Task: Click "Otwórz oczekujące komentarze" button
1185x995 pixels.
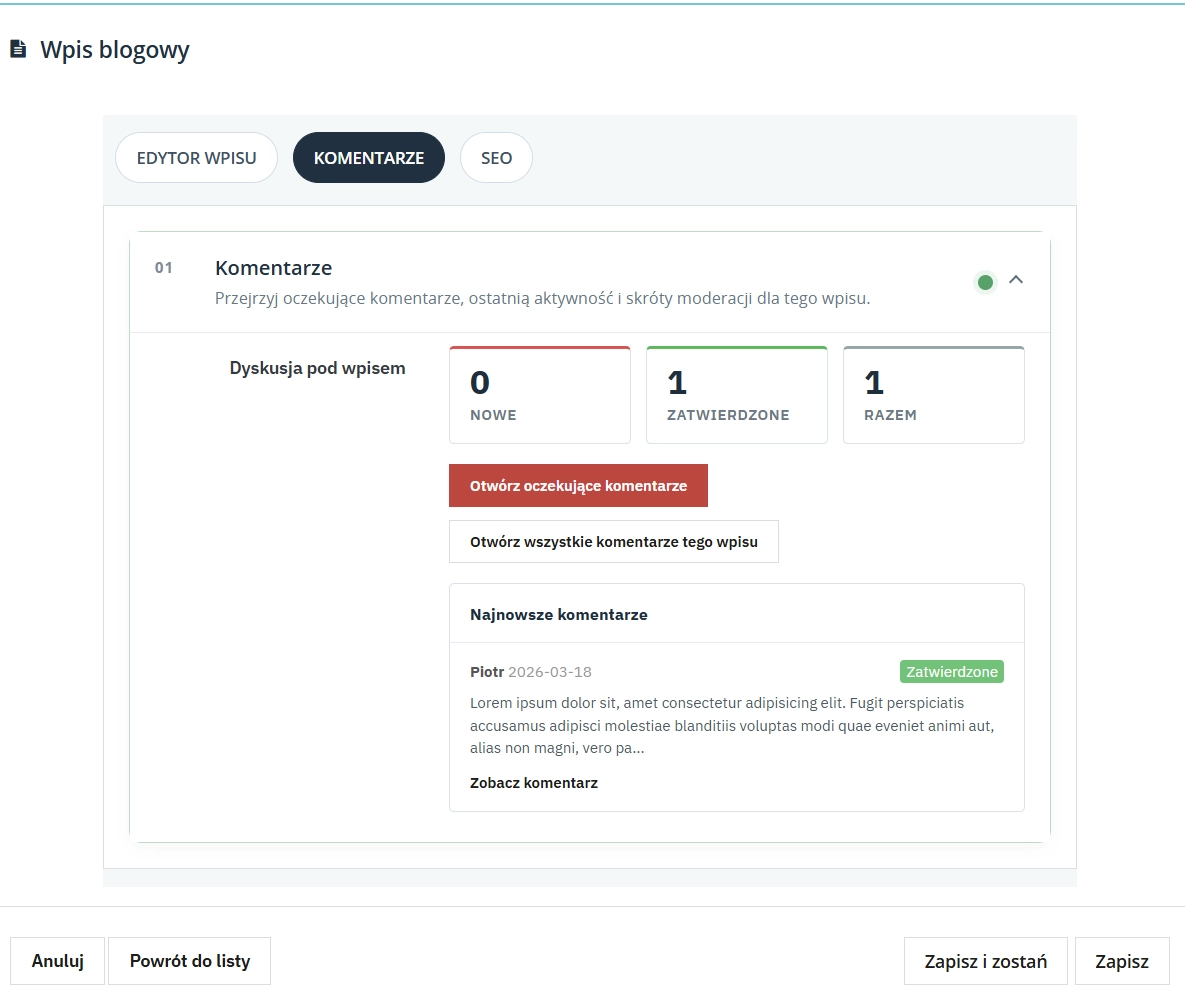Action: 578,485
